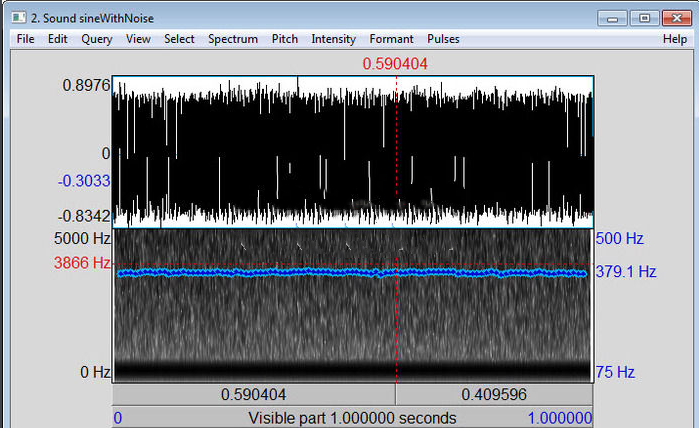Viewport: 699px width, 428px height.
Task: Click the 0 Hz spectrogram bottom label
Action: click(x=95, y=372)
